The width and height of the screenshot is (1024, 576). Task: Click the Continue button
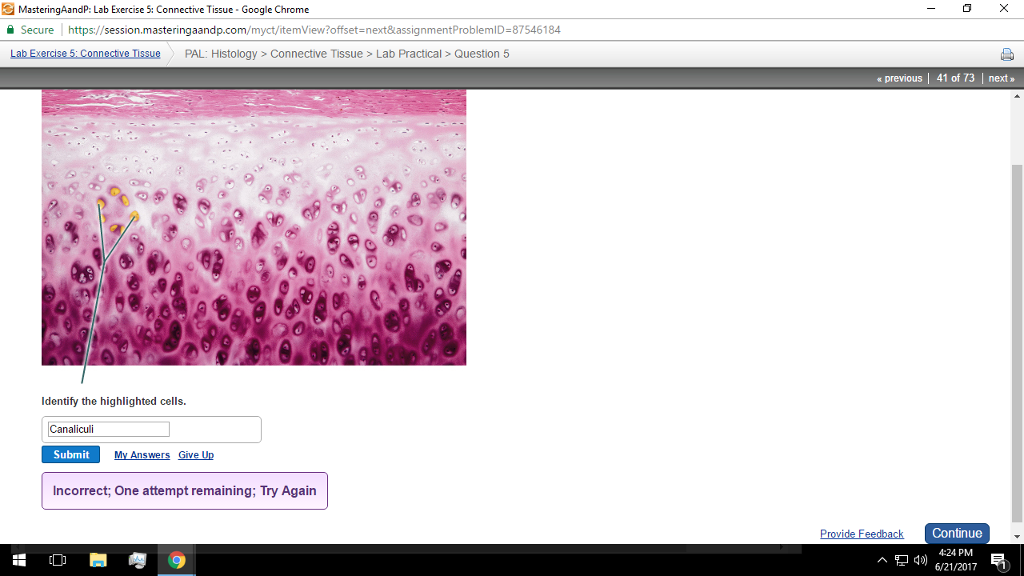point(956,533)
